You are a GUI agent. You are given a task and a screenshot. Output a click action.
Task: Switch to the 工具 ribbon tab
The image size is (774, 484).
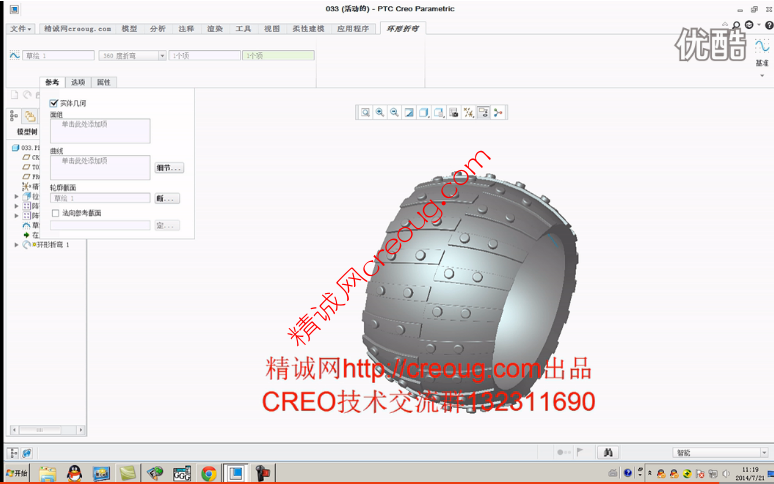[243, 29]
